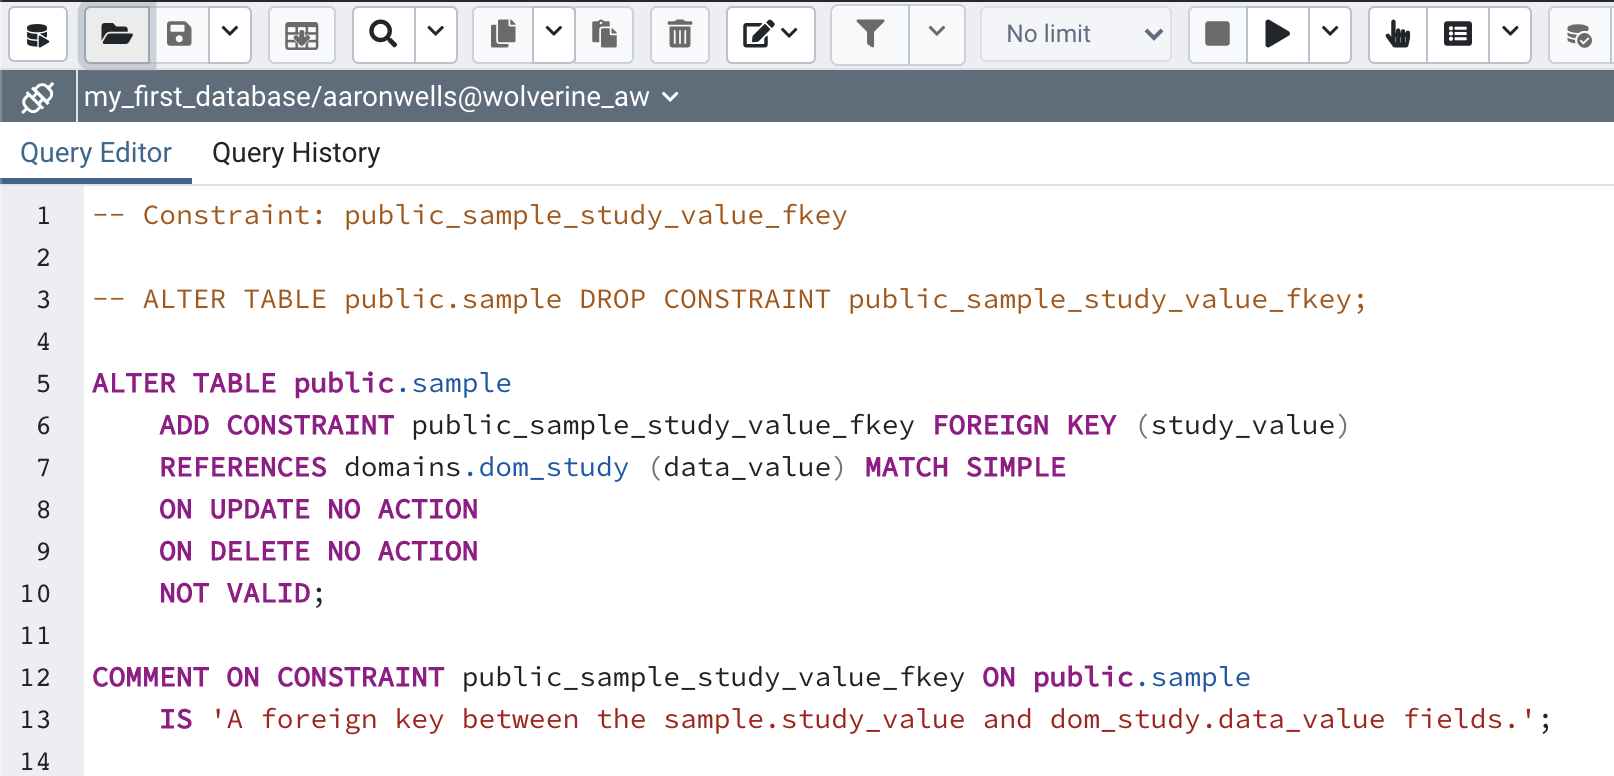Select the Query Editor tab

pos(96,153)
